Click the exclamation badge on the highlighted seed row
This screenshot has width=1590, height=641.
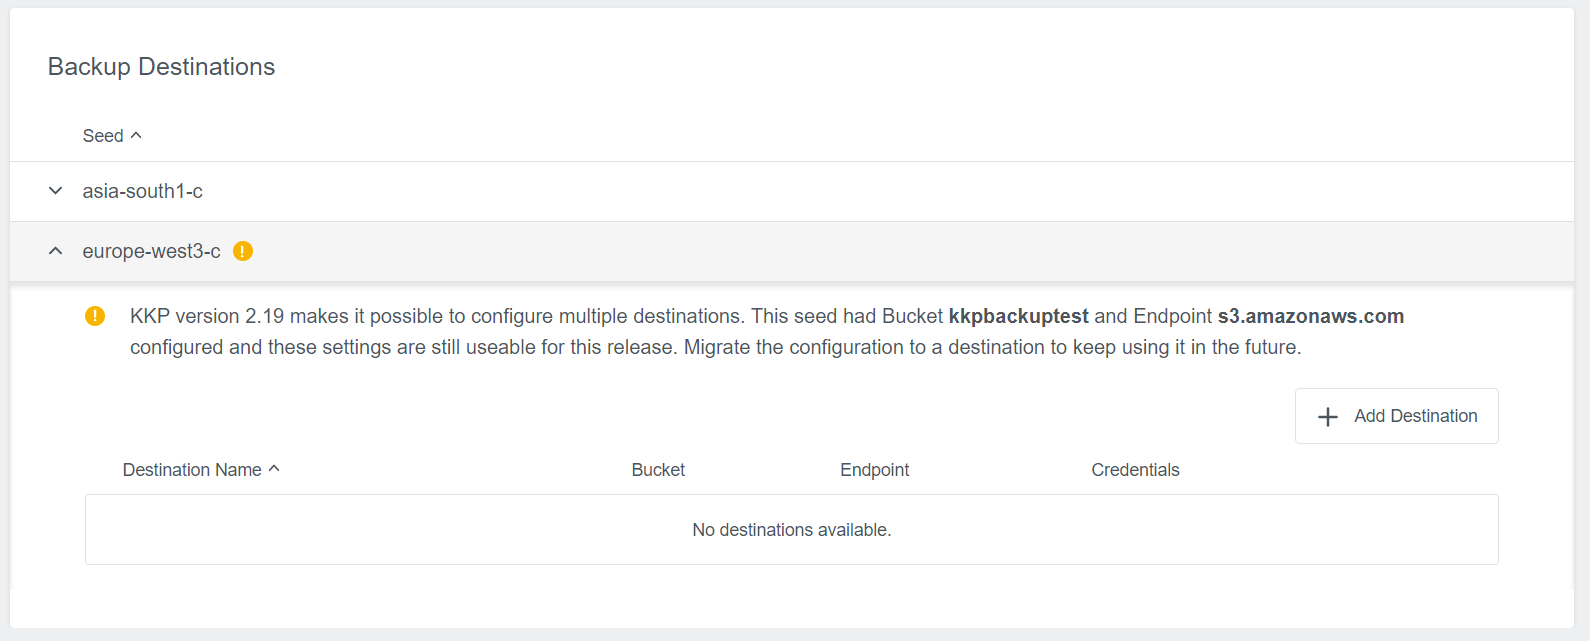(243, 251)
